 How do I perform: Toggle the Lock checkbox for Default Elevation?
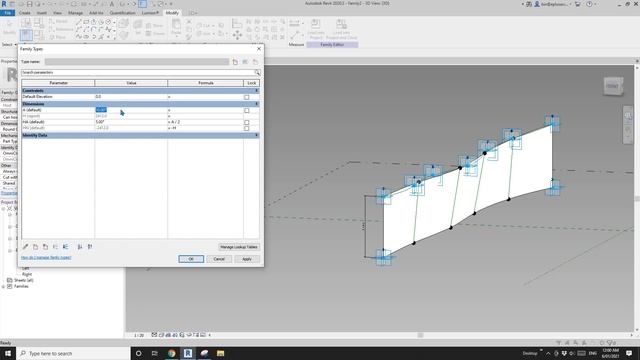coord(247,97)
